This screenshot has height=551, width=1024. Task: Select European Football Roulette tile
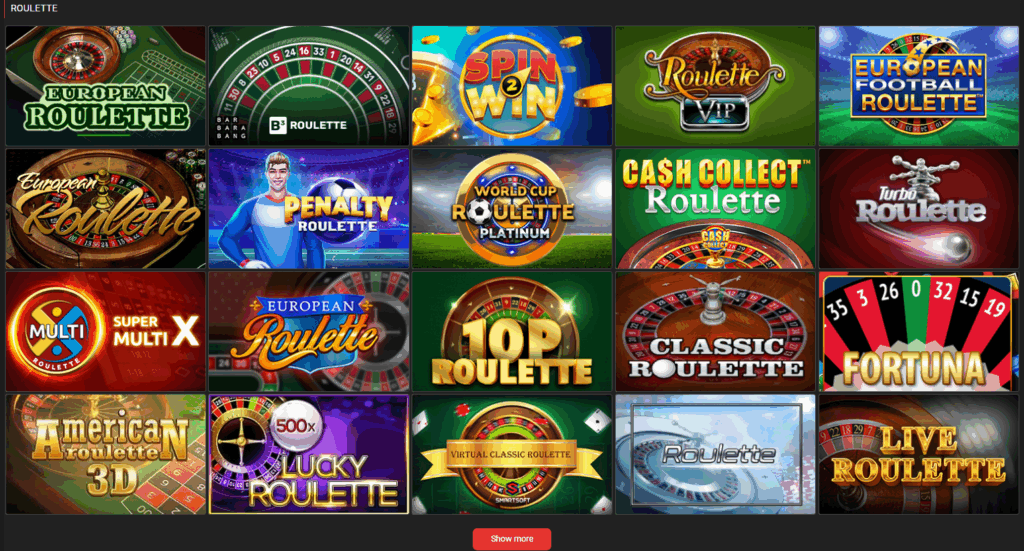[918, 86]
